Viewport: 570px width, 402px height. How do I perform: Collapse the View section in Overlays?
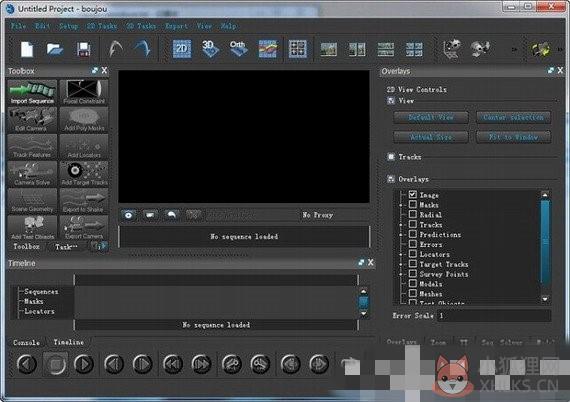(x=391, y=101)
